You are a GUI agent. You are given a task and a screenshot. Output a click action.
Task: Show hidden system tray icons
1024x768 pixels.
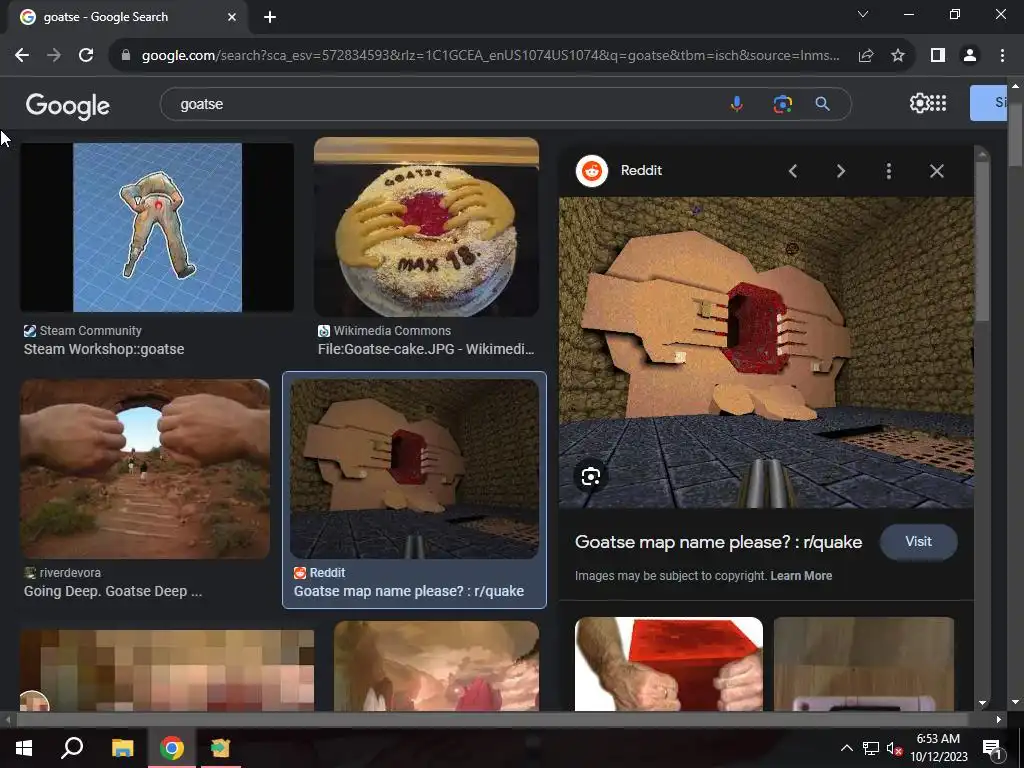pyautogui.click(x=846, y=748)
